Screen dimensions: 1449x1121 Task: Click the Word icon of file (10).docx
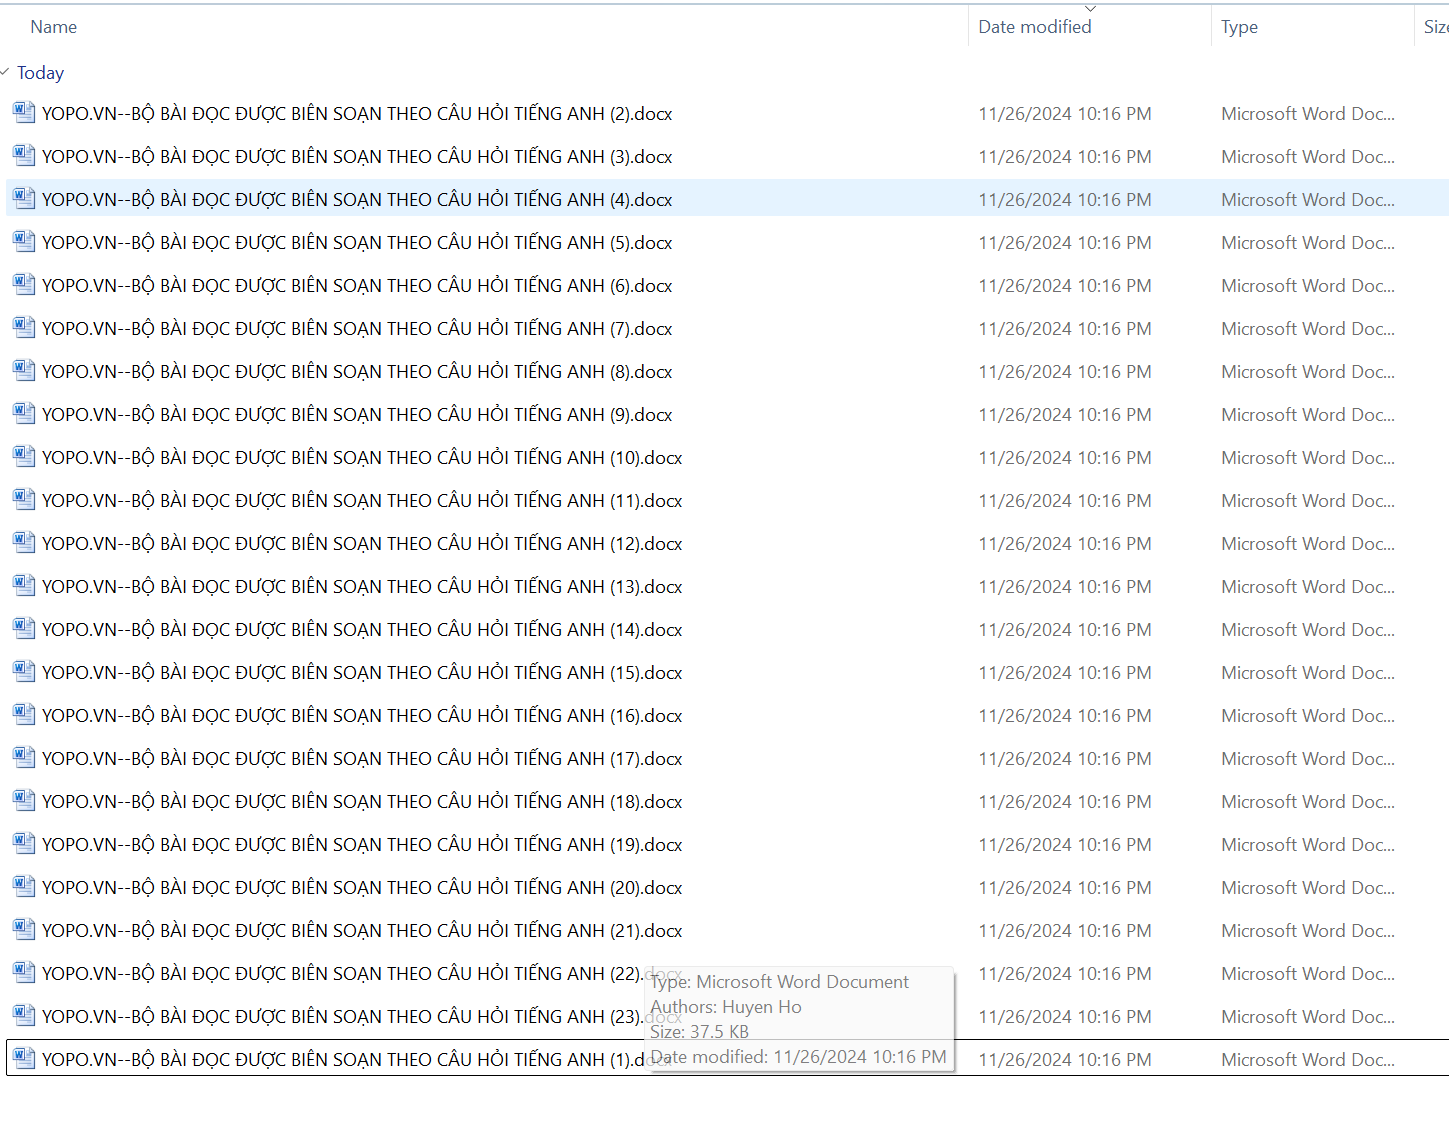[24, 456]
